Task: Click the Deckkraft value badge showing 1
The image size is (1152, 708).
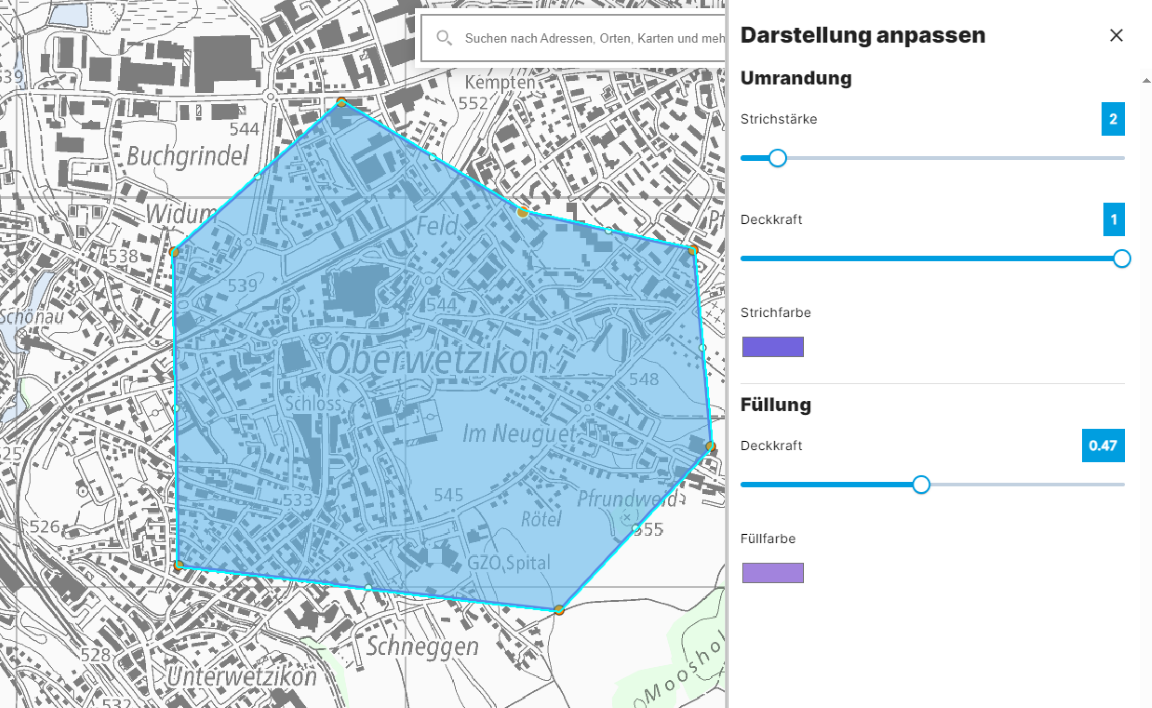Action: tap(1114, 219)
